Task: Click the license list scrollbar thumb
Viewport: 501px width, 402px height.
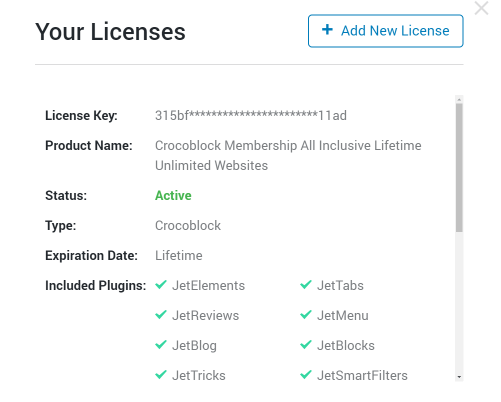Action: (x=459, y=168)
